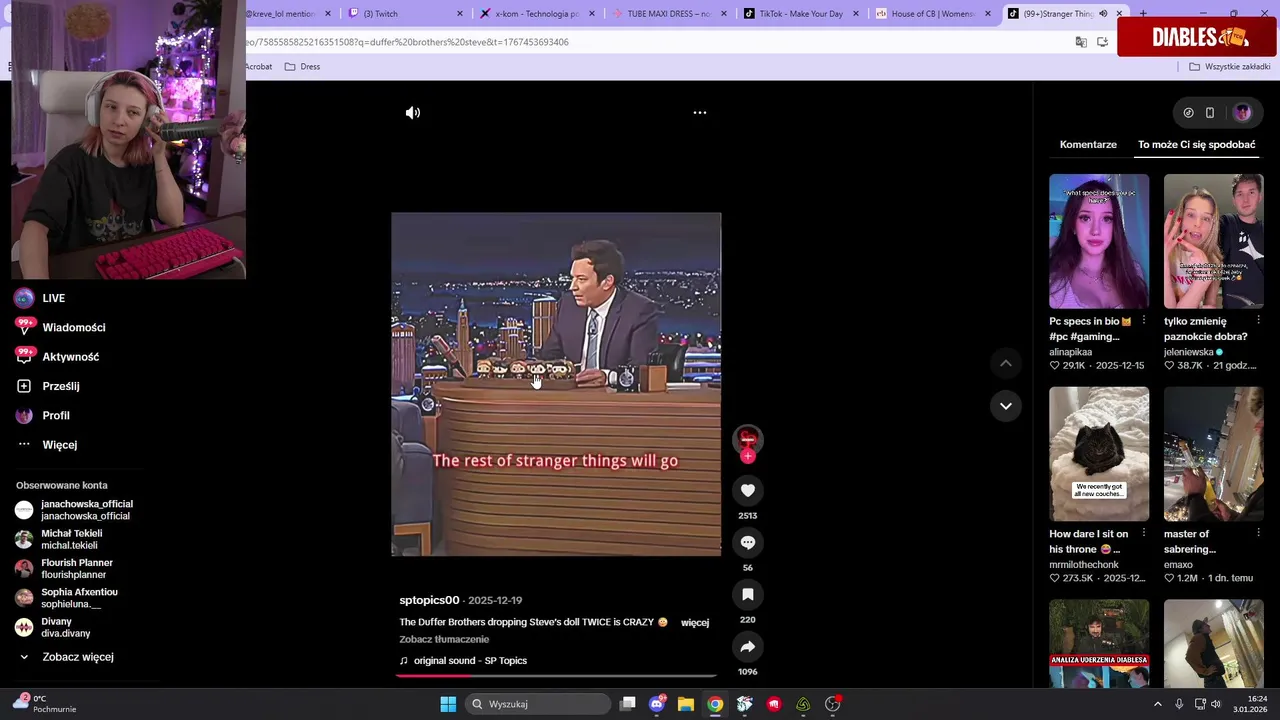Like the video with the heart icon
The image size is (1280, 720).
tap(747, 490)
